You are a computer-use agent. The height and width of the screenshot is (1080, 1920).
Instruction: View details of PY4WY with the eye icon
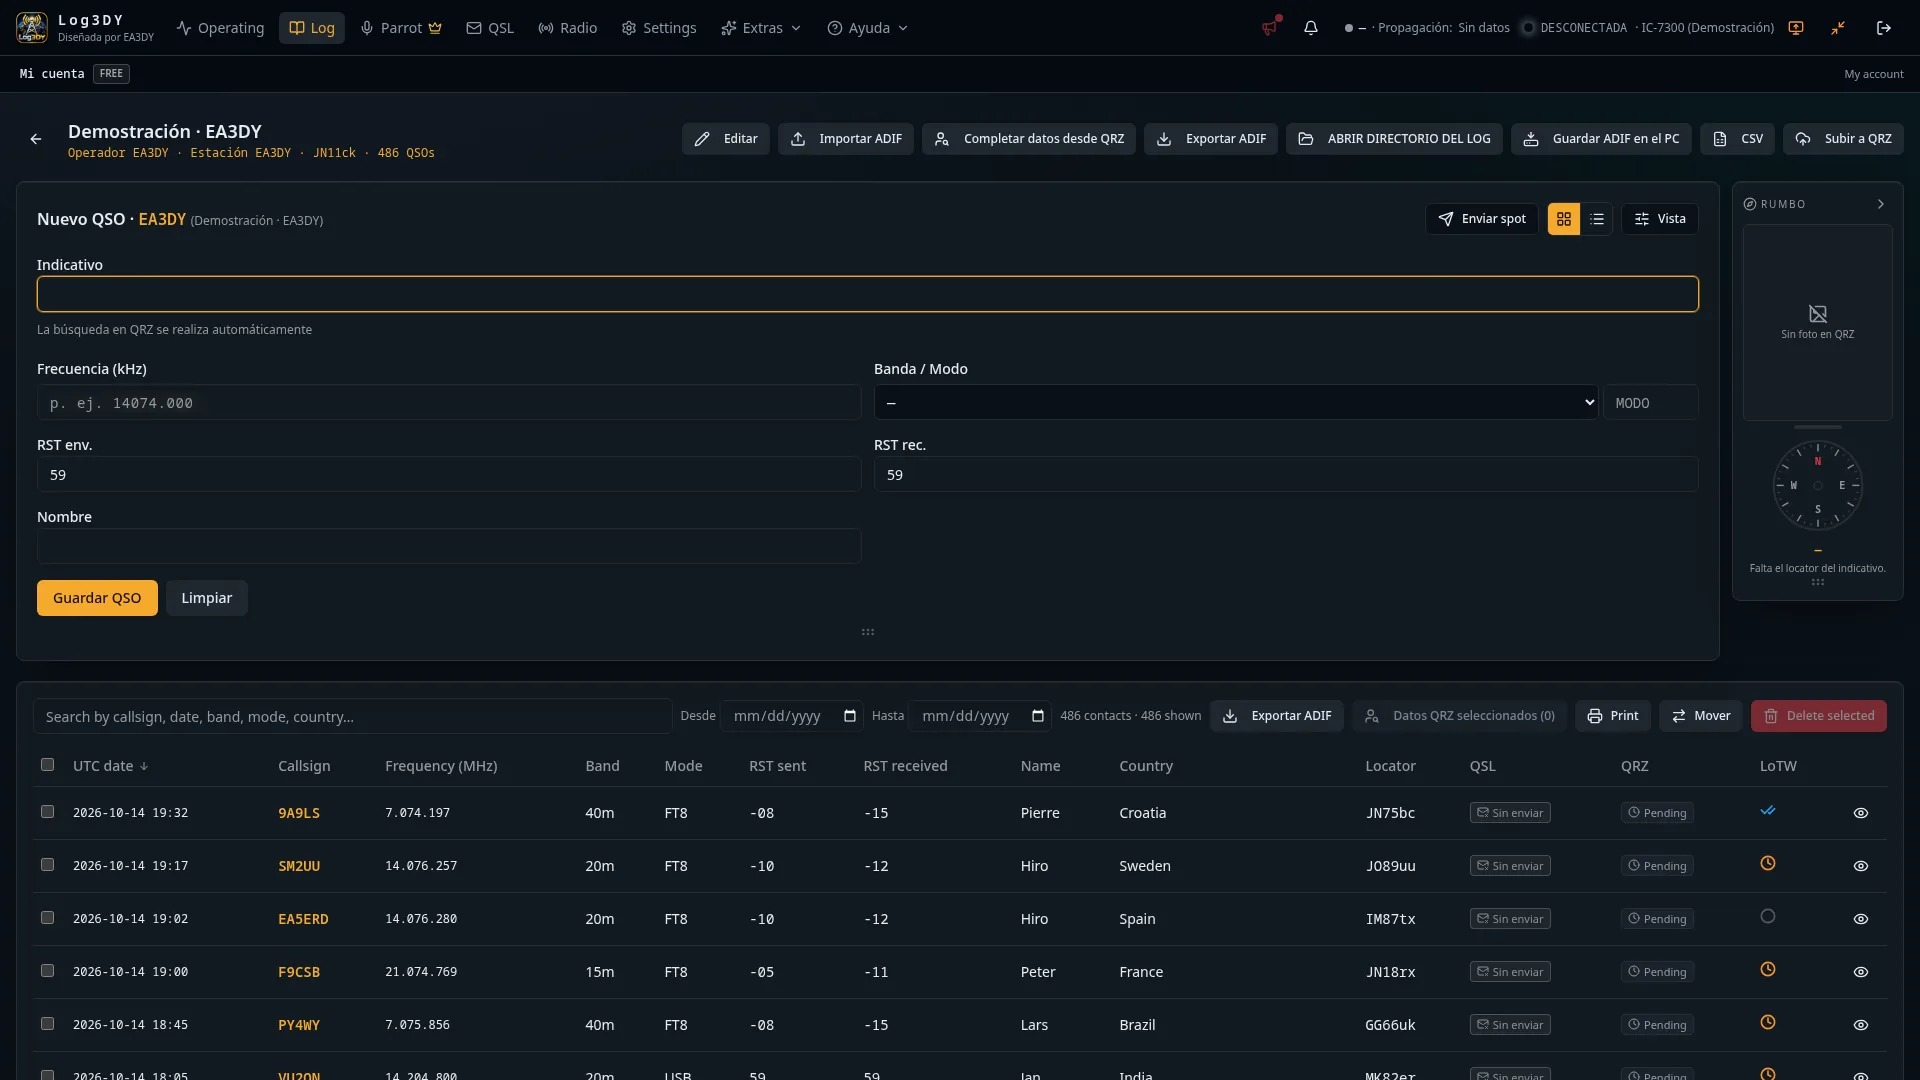pos(1861,1025)
